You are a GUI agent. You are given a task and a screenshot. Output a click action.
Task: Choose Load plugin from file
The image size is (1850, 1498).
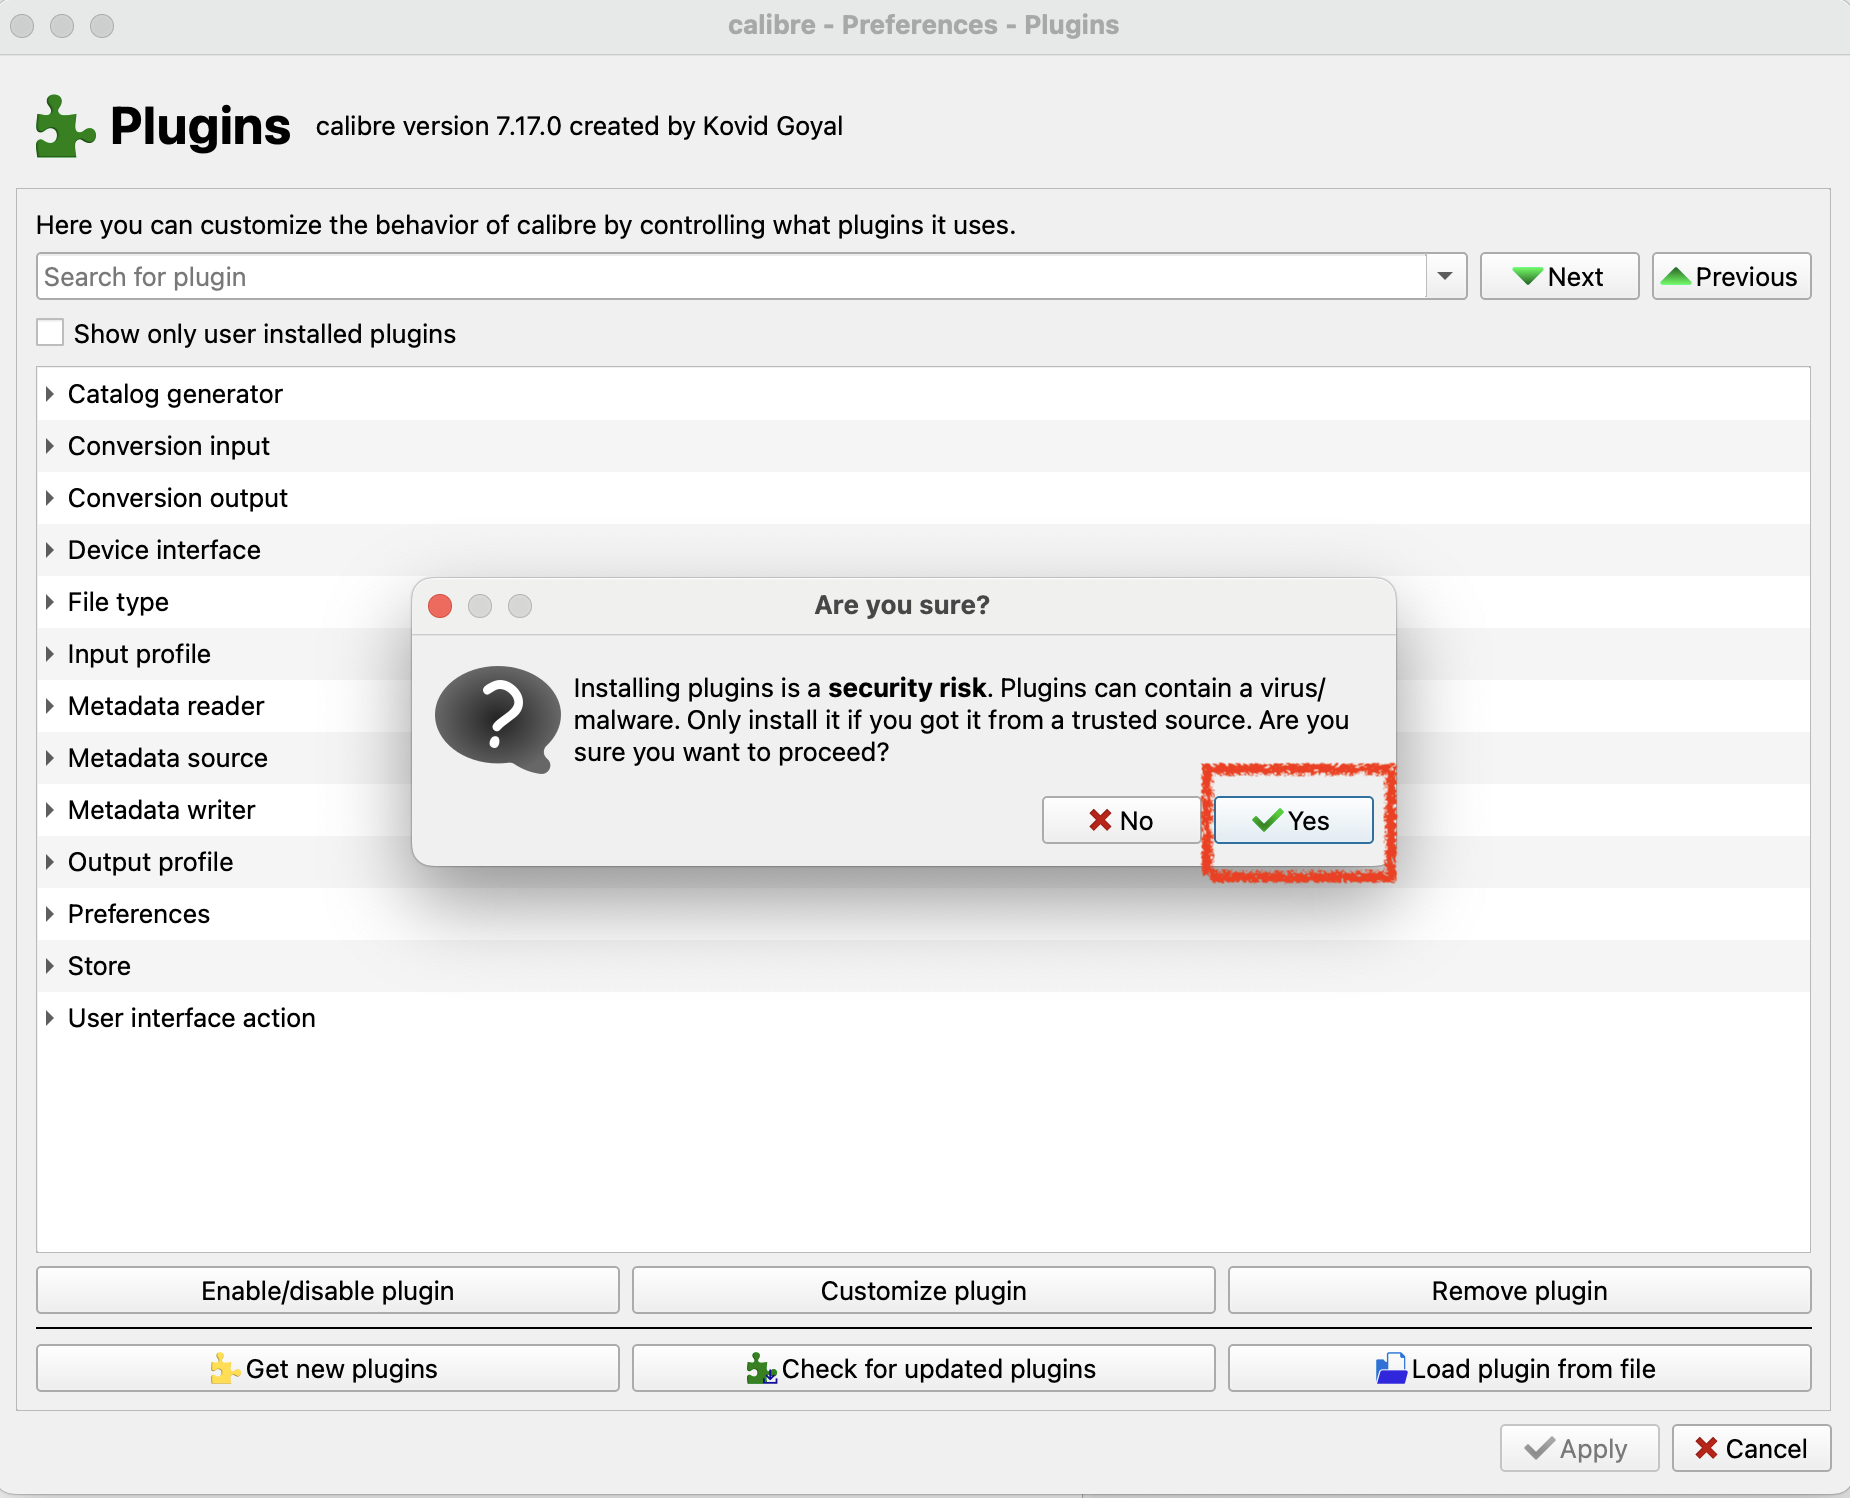coord(1519,1368)
